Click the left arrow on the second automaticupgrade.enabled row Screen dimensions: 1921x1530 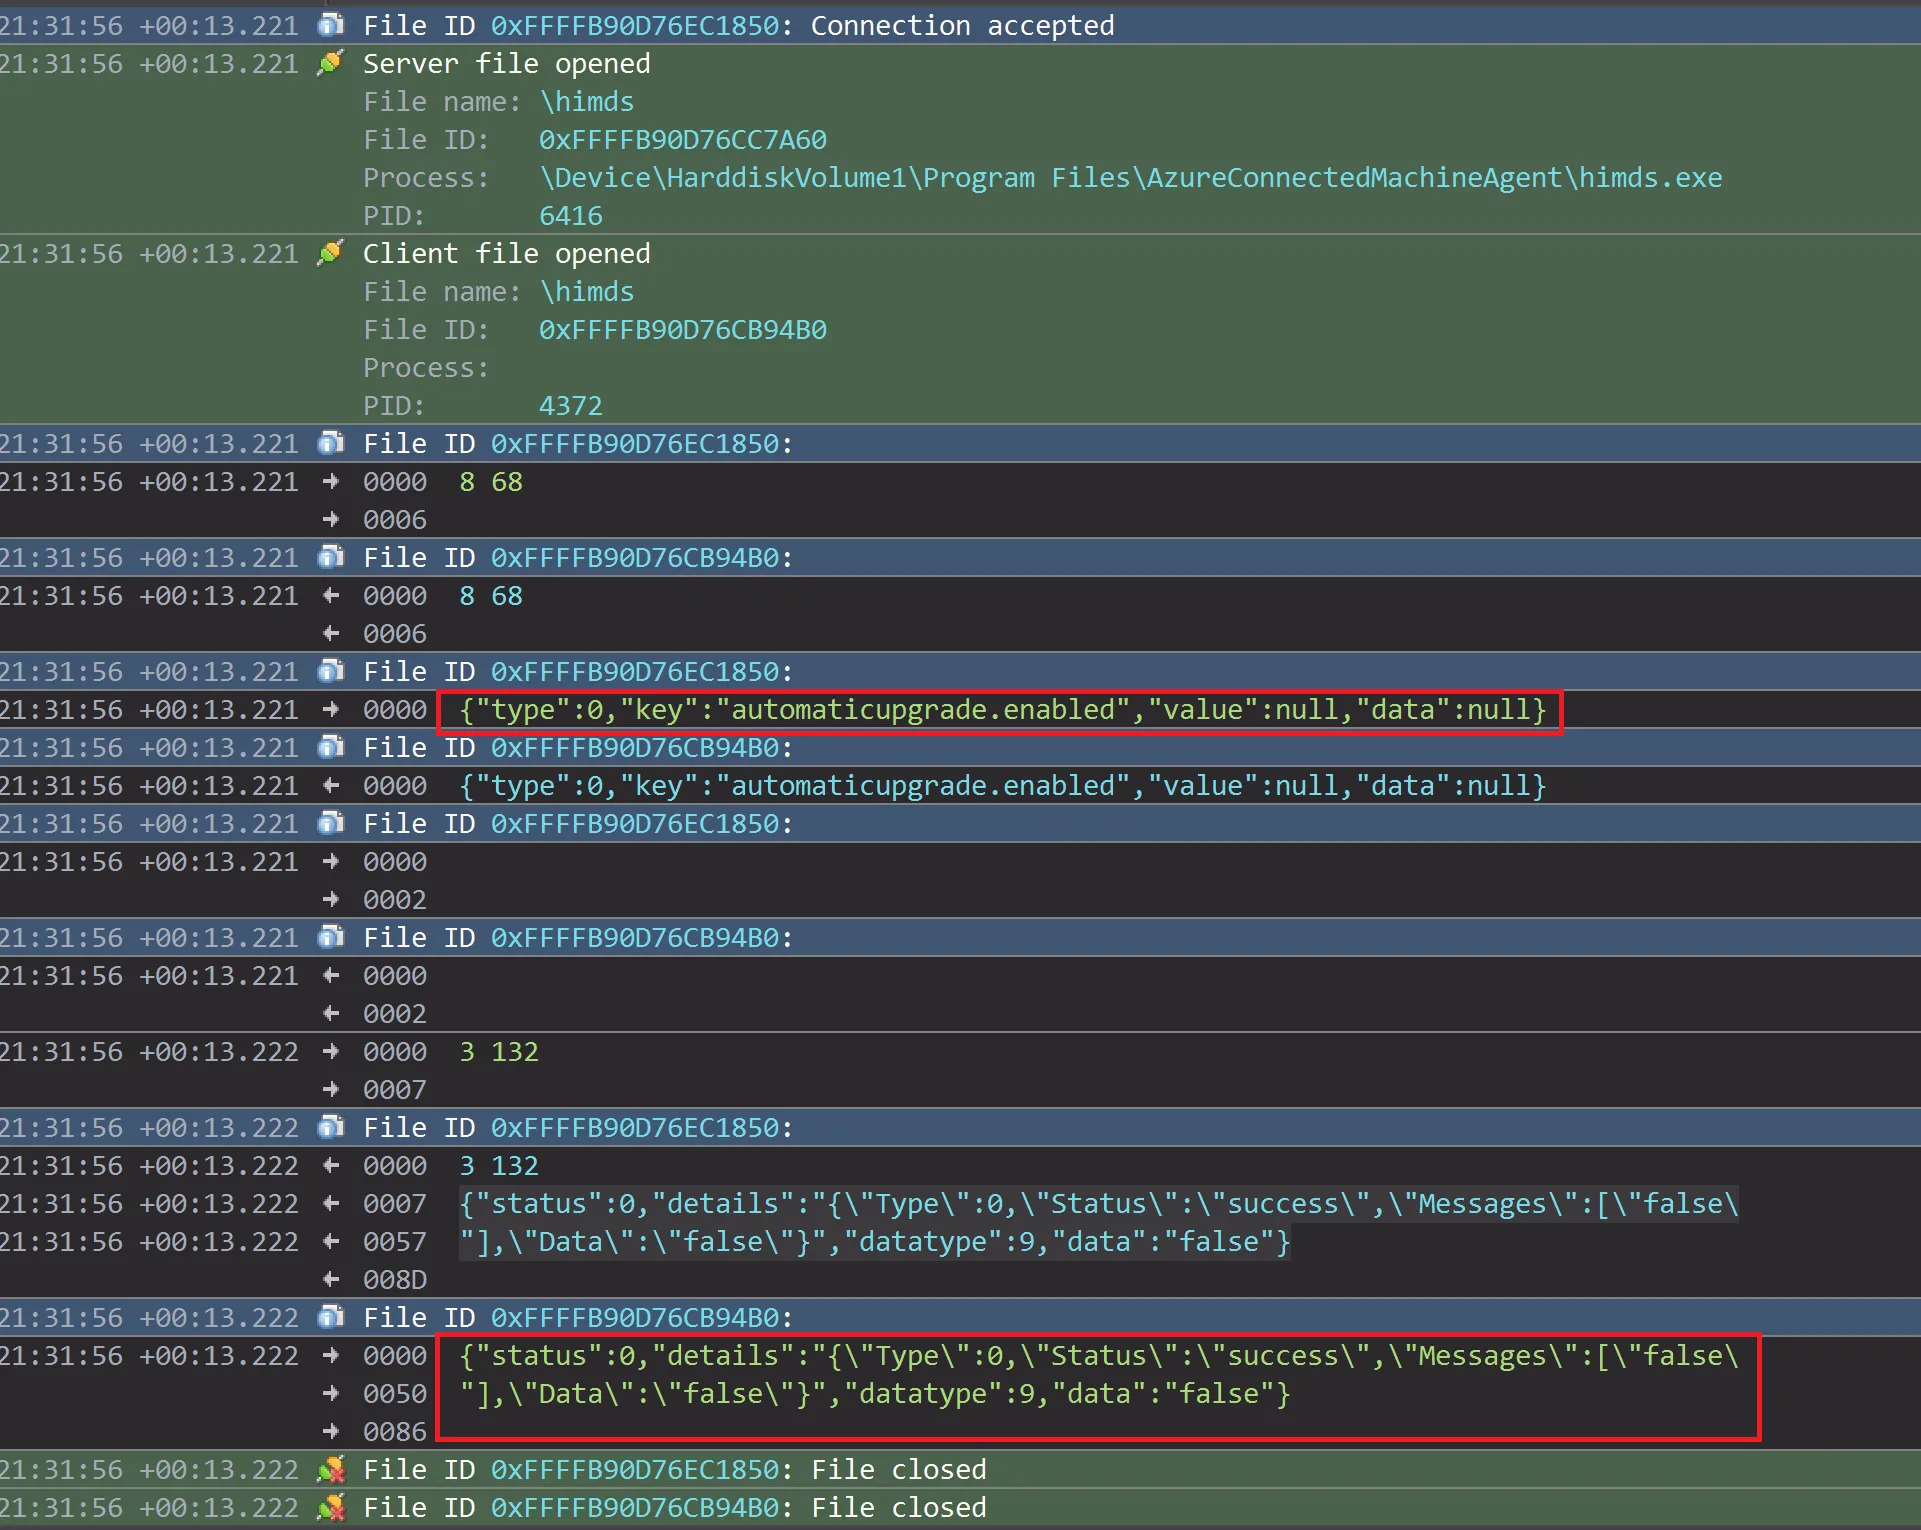330,785
